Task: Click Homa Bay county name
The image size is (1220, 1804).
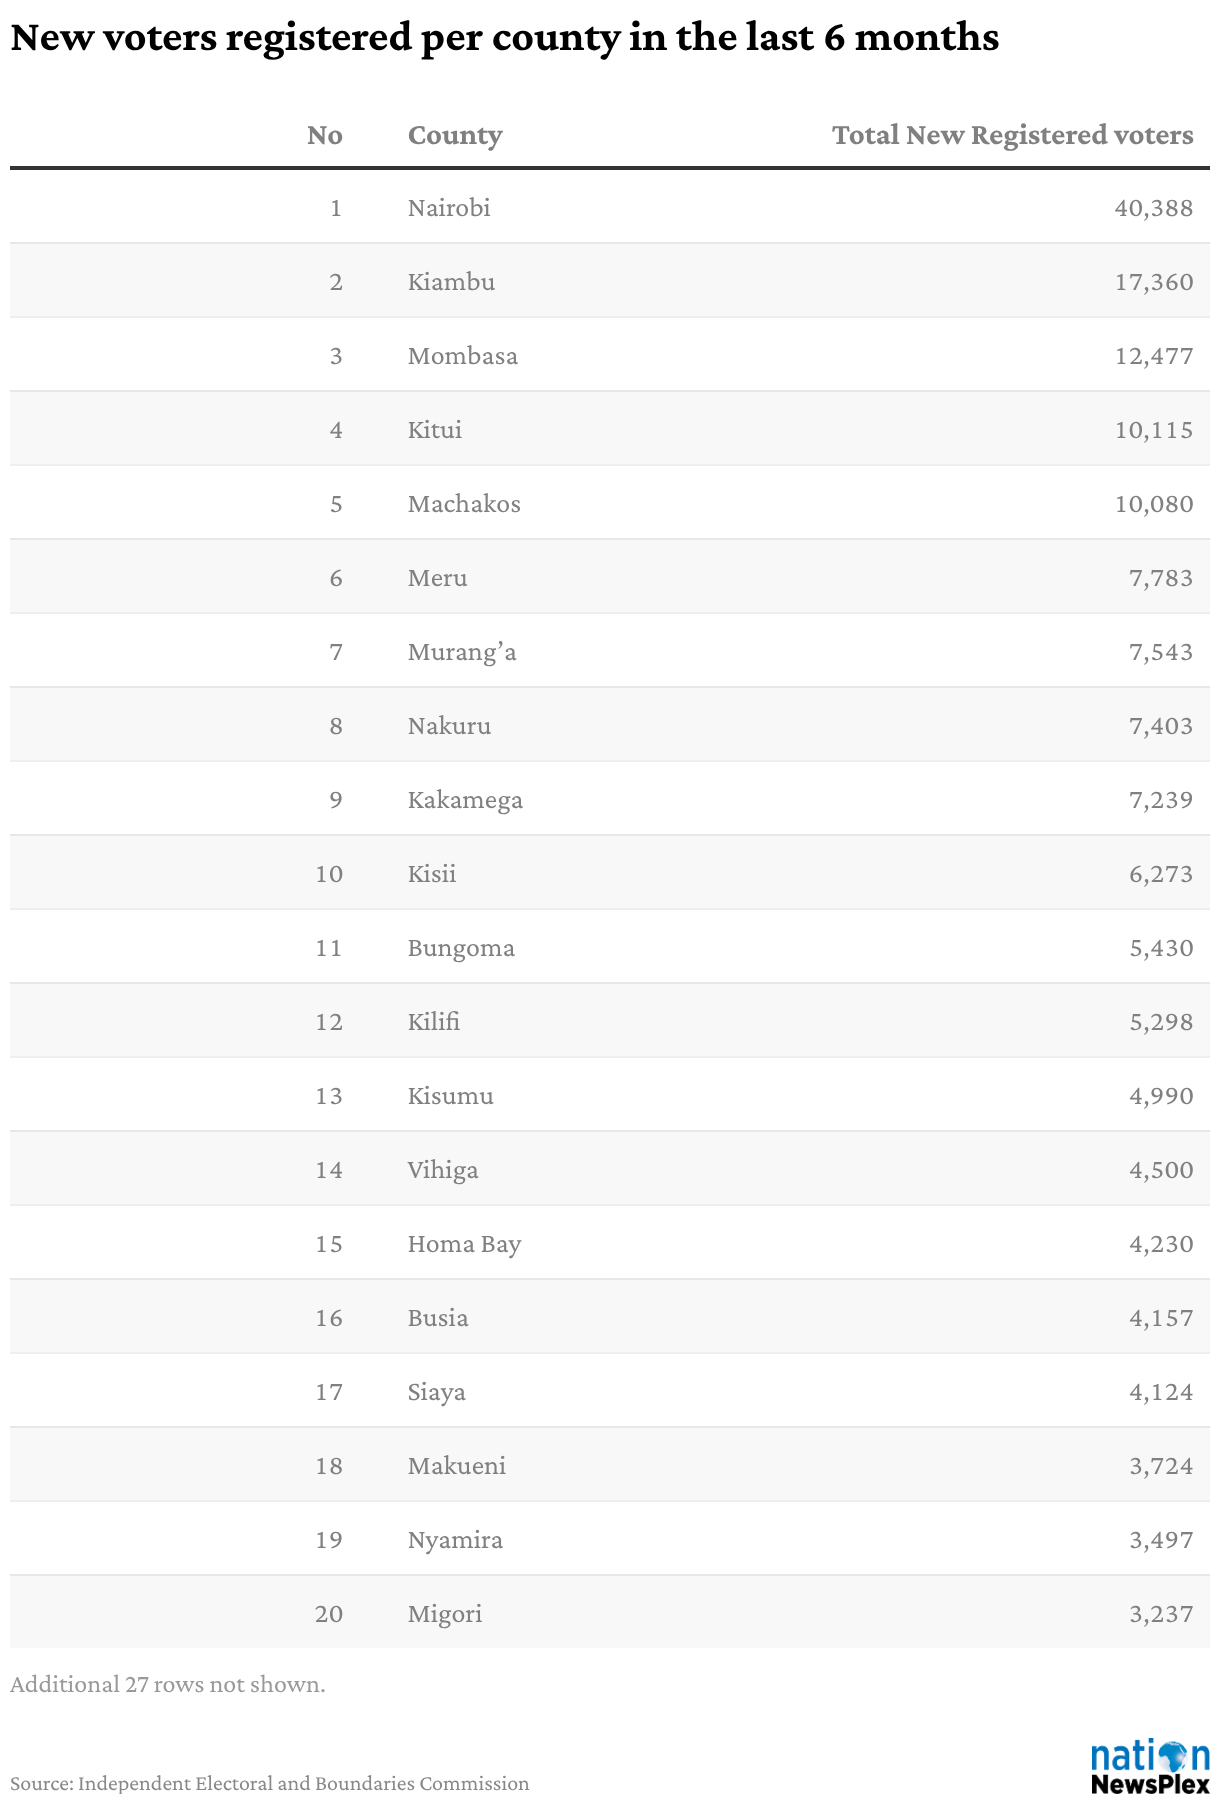Action: 464,1244
